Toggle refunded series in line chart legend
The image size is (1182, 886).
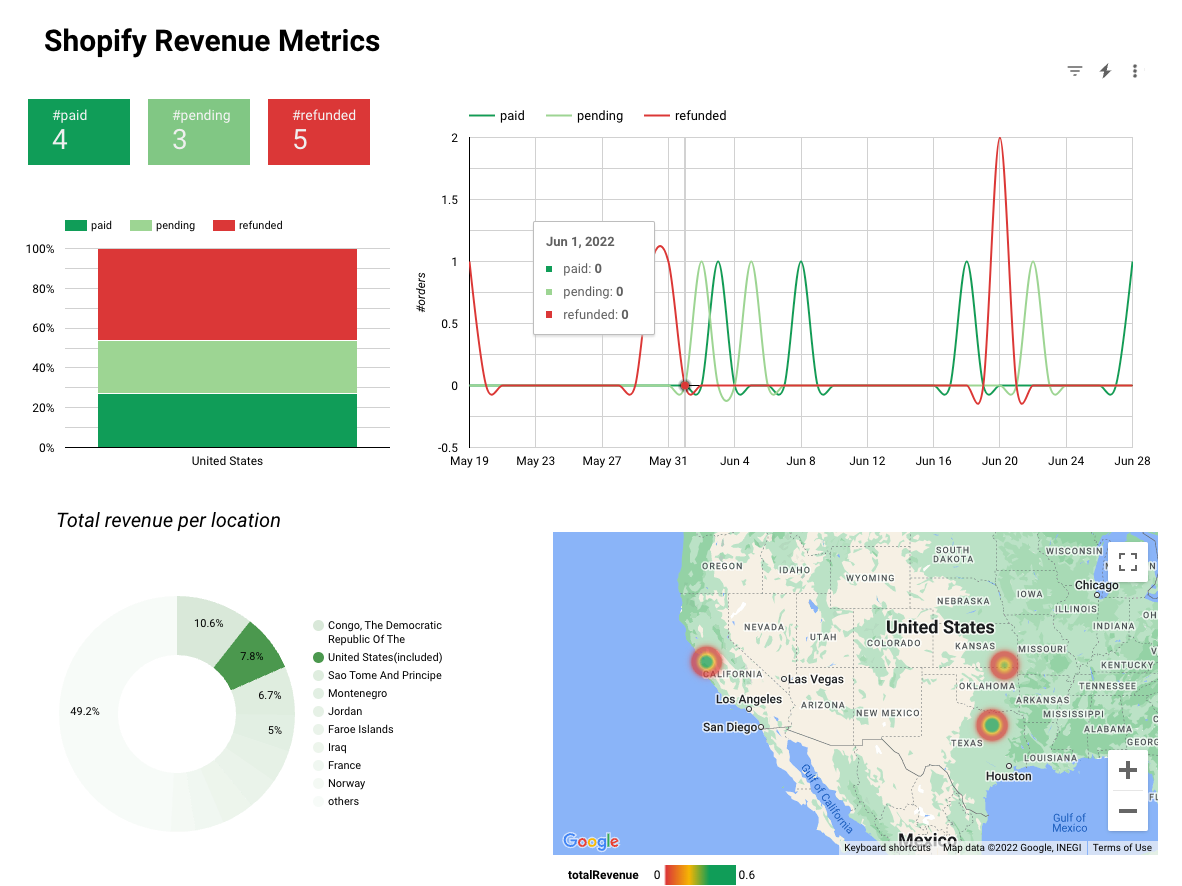click(x=685, y=115)
